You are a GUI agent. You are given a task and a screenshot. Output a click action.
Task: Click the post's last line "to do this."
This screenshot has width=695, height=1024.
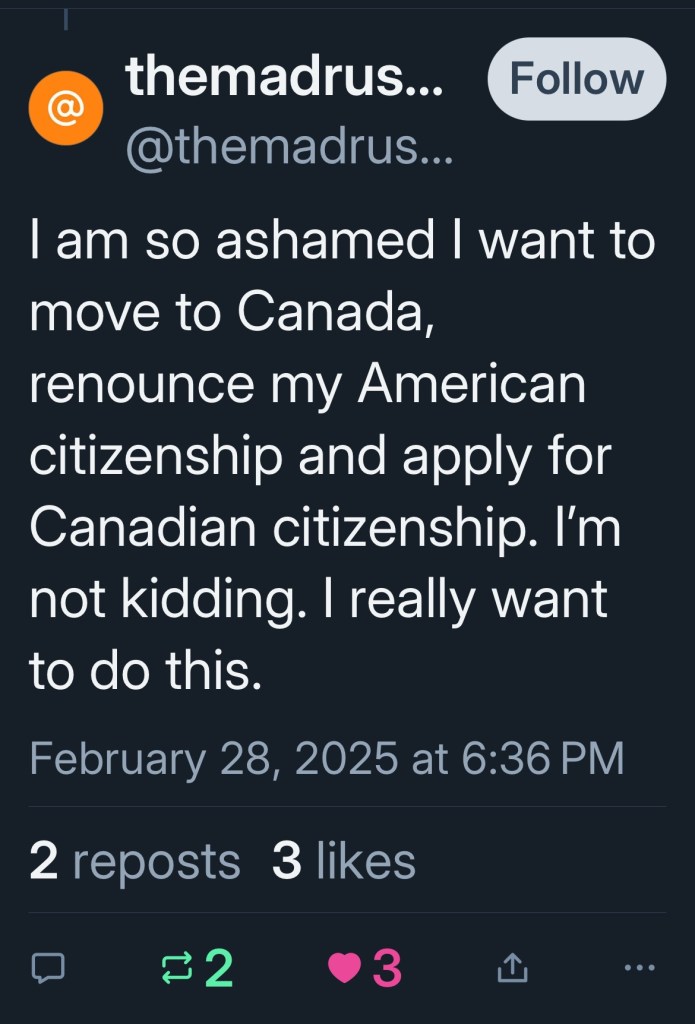tap(145, 672)
